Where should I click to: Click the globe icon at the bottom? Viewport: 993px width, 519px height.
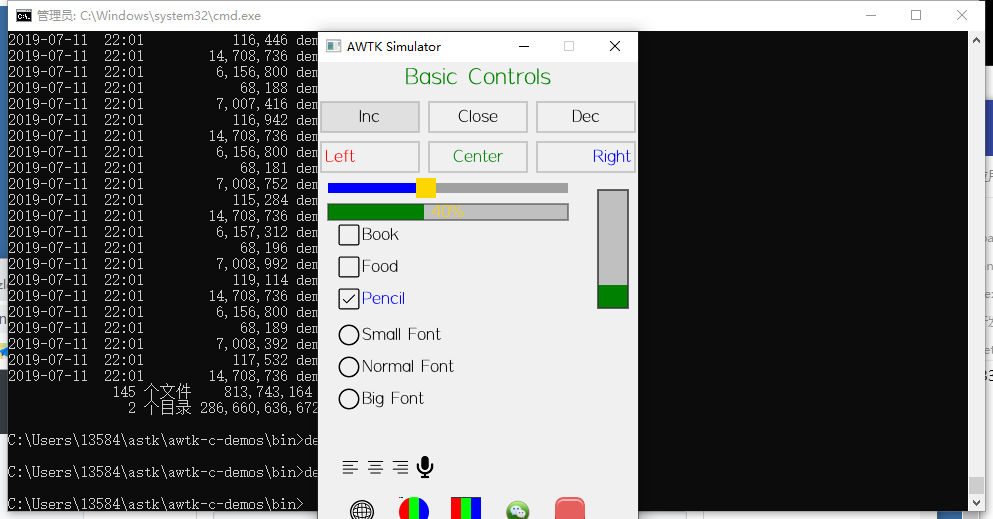point(362,510)
